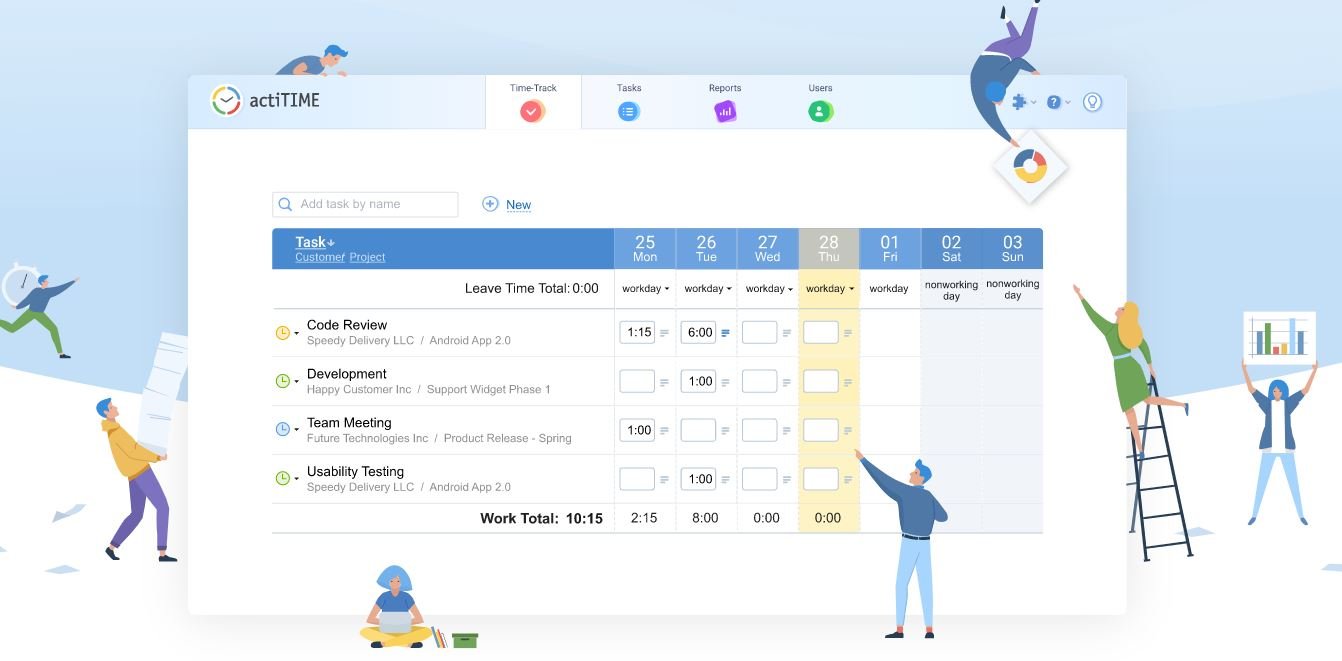Open Usability Testing Monday comment icon
This screenshot has height=661, width=1342.
point(664,480)
